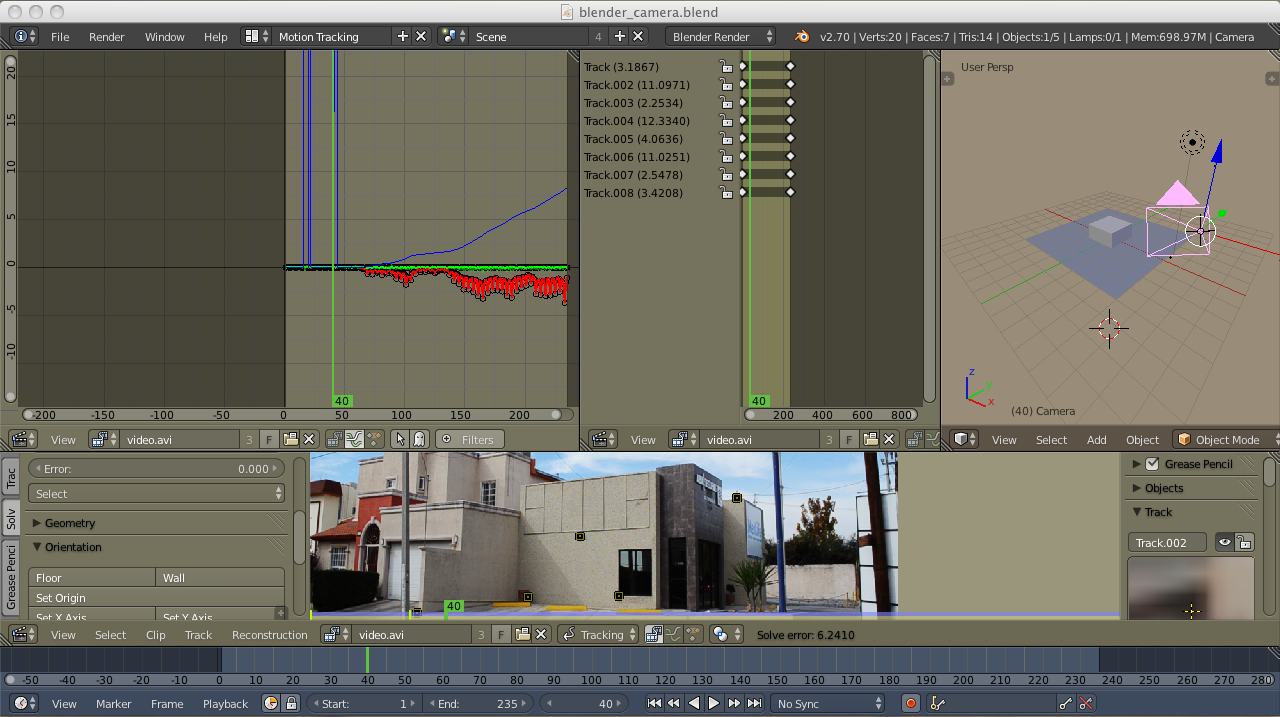
Task: Jump to the last frame
Action: coord(754,703)
